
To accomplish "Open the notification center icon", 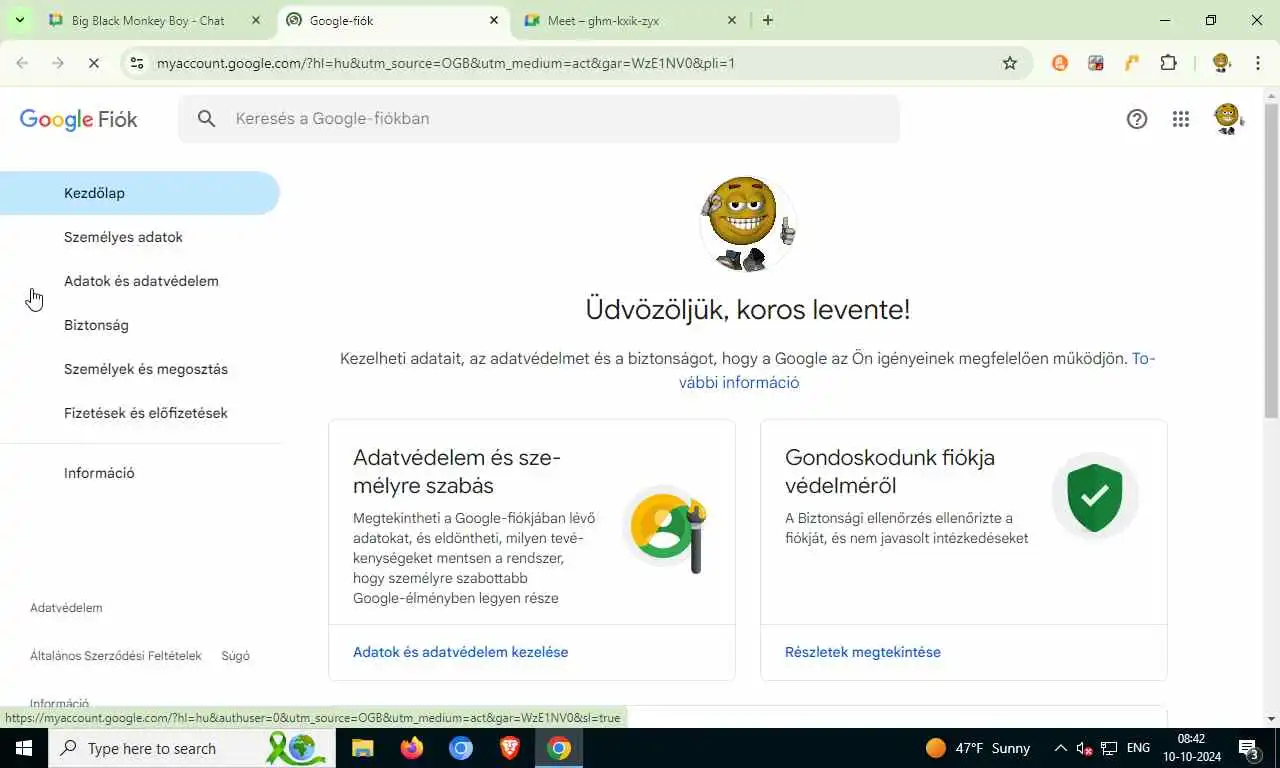I will coord(1249,748).
